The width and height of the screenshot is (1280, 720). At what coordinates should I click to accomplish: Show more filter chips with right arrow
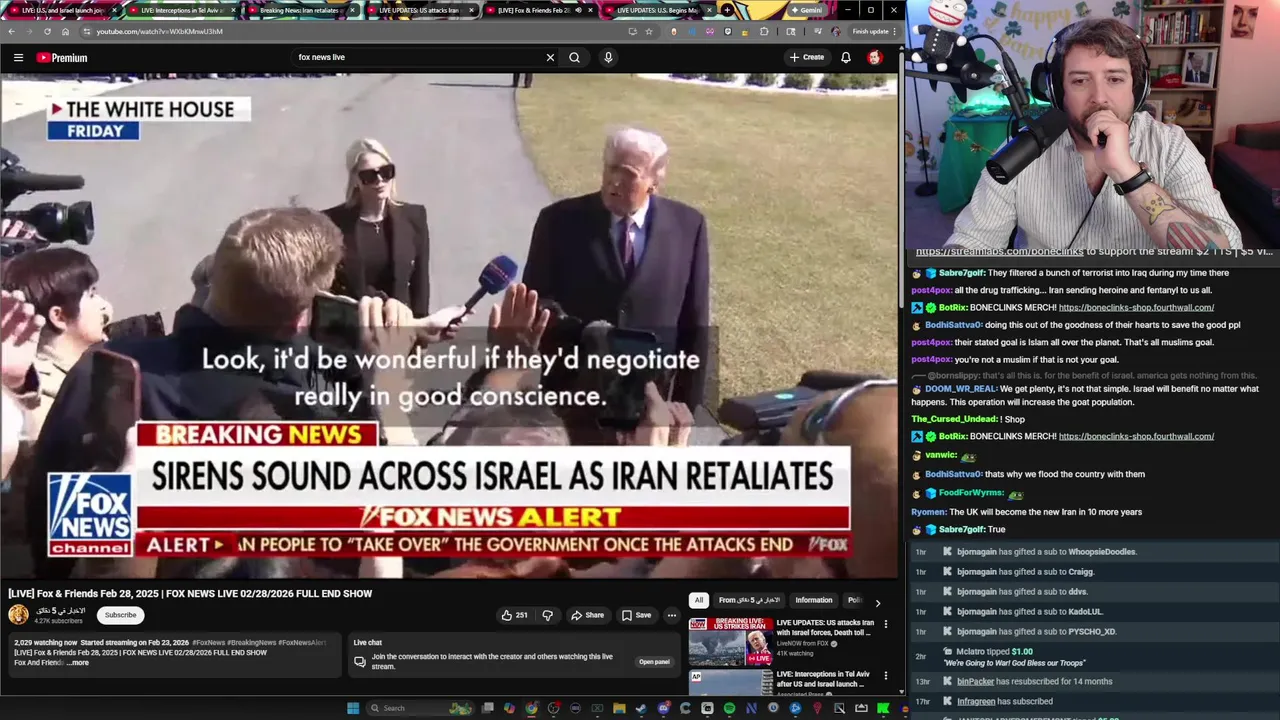(x=877, y=603)
